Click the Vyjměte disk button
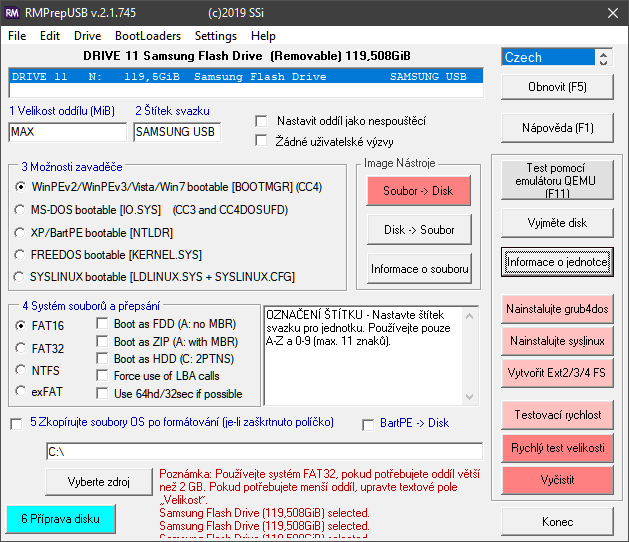 [557, 223]
